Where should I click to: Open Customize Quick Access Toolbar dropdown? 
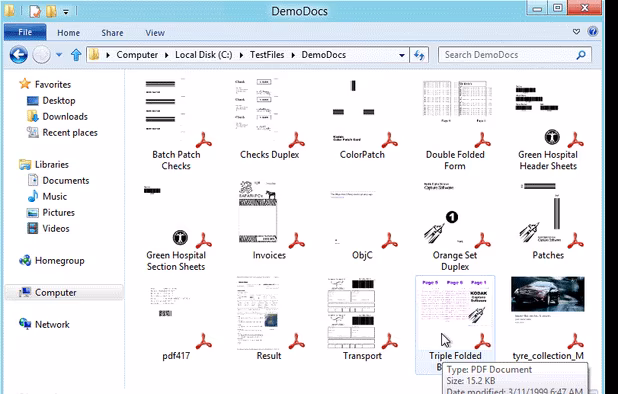point(66,12)
